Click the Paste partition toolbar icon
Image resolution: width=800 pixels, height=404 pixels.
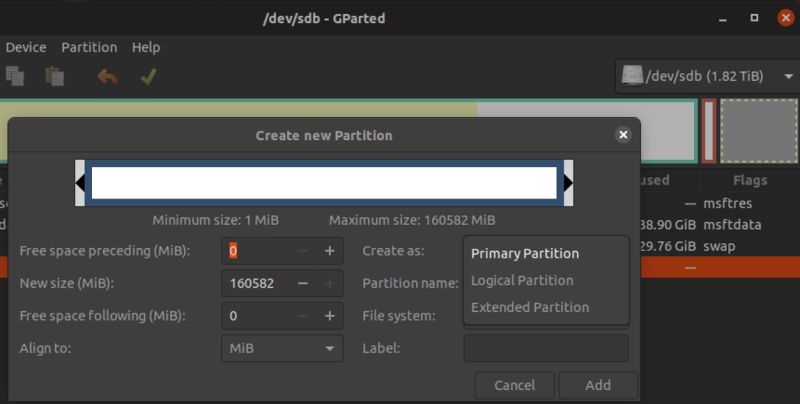pyautogui.click(x=55, y=77)
